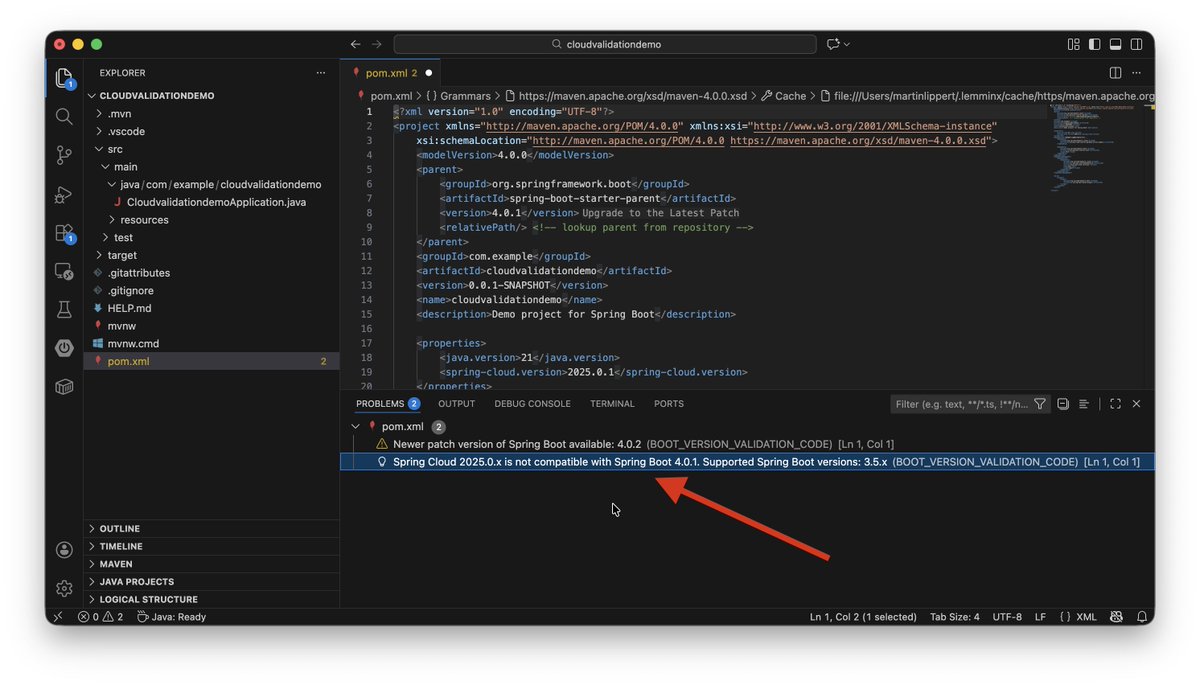Screen dimensions: 1200x685
Task: Click the Java: Ready status item
Action: coord(172,617)
